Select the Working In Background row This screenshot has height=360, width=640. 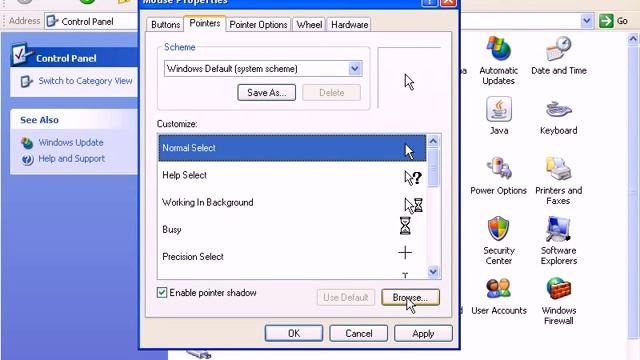(292, 202)
